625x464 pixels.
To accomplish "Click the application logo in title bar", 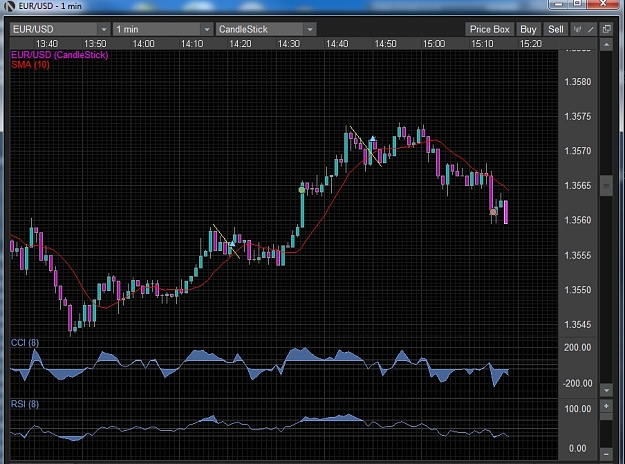I will tap(9, 6).
